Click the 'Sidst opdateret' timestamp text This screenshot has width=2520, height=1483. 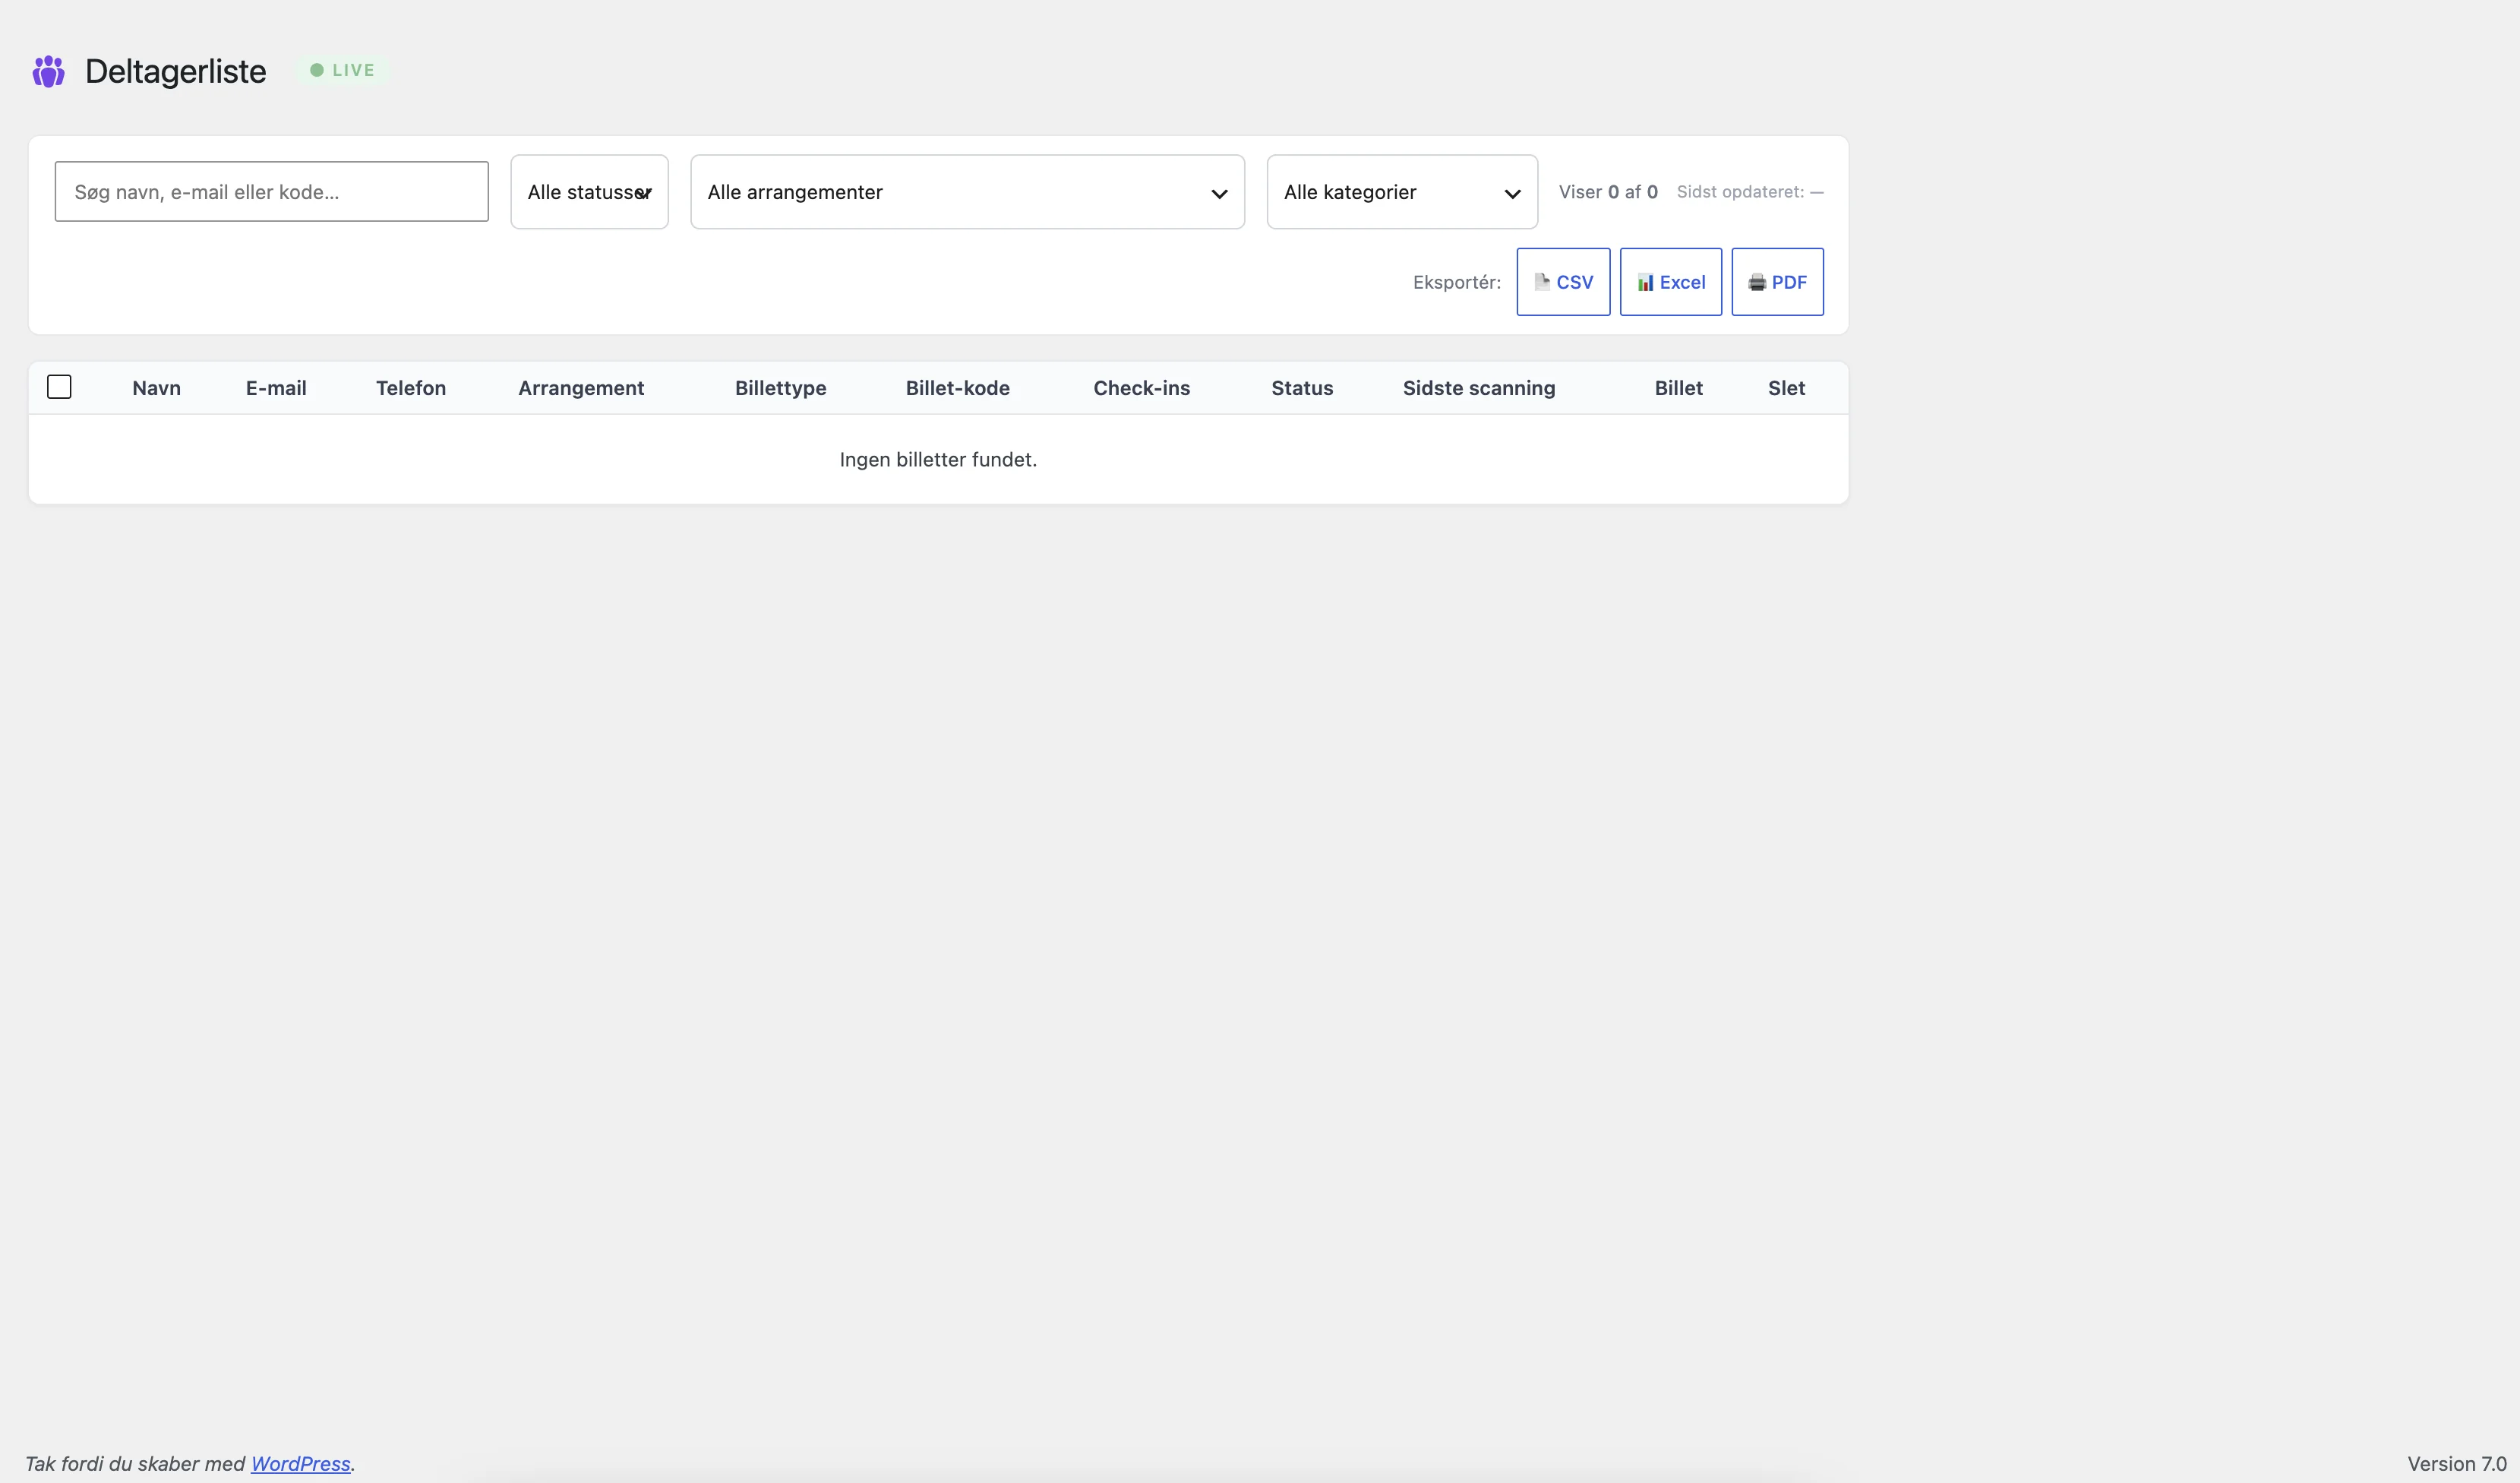pos(1750,192)
